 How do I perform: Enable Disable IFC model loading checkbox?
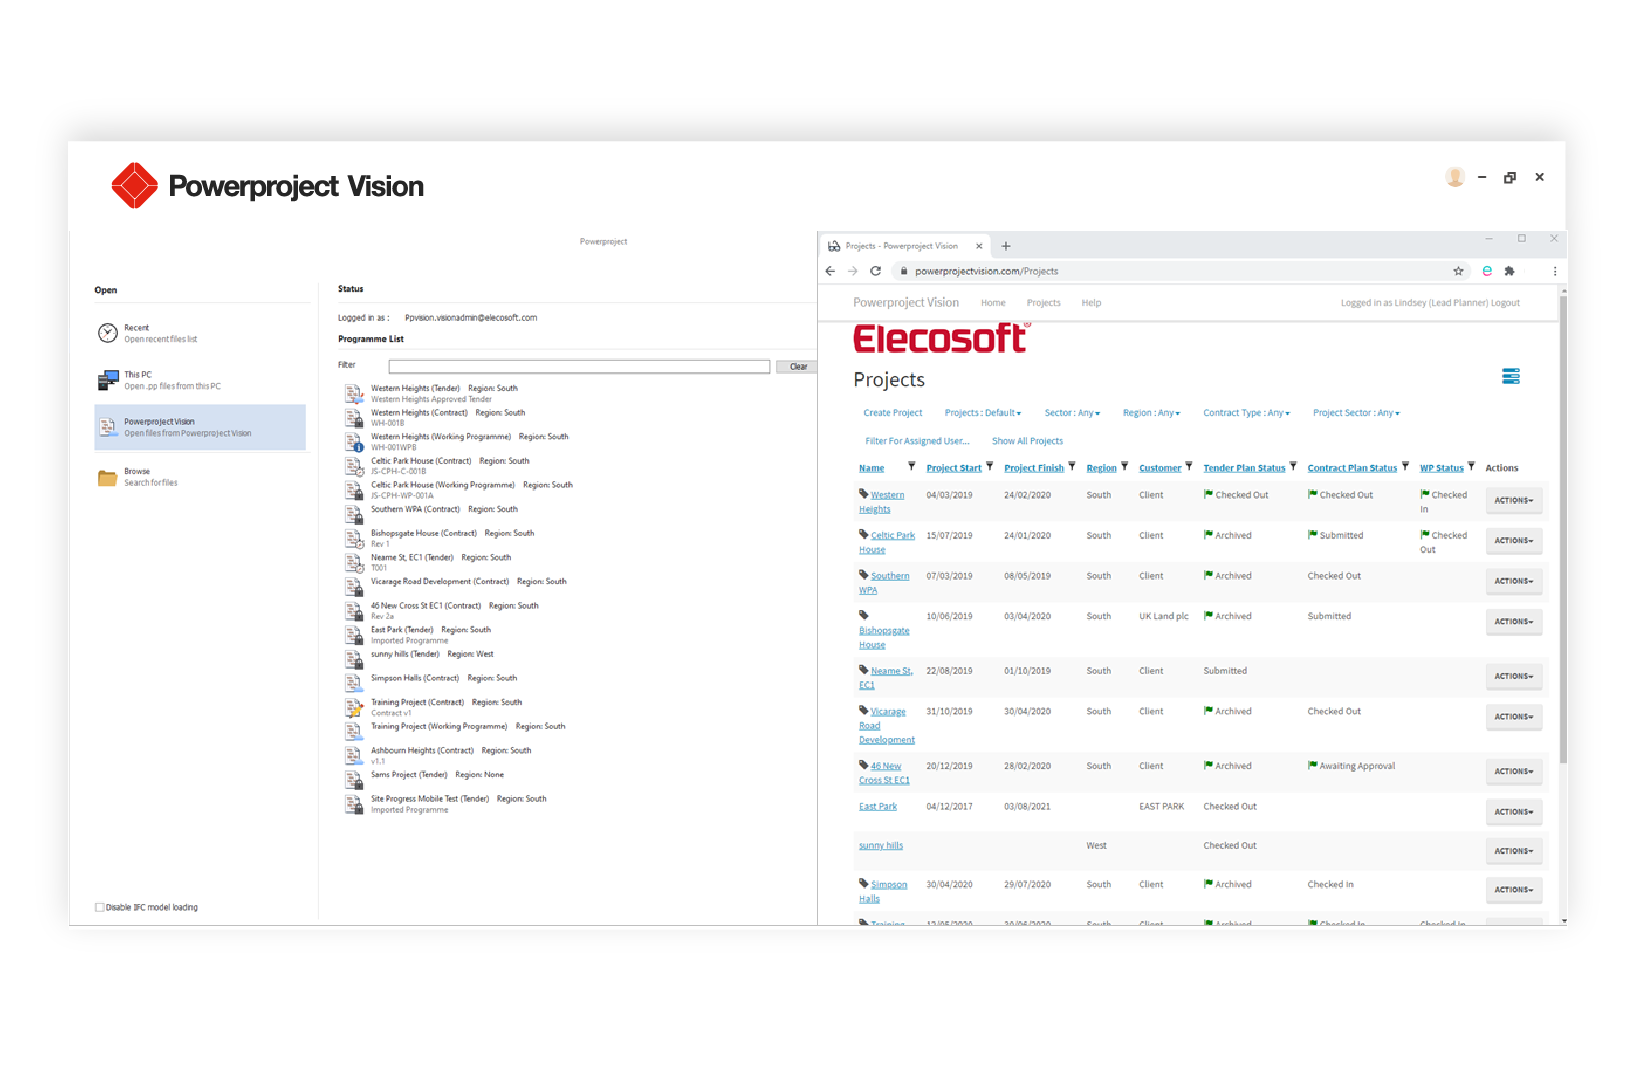[100, 907]
